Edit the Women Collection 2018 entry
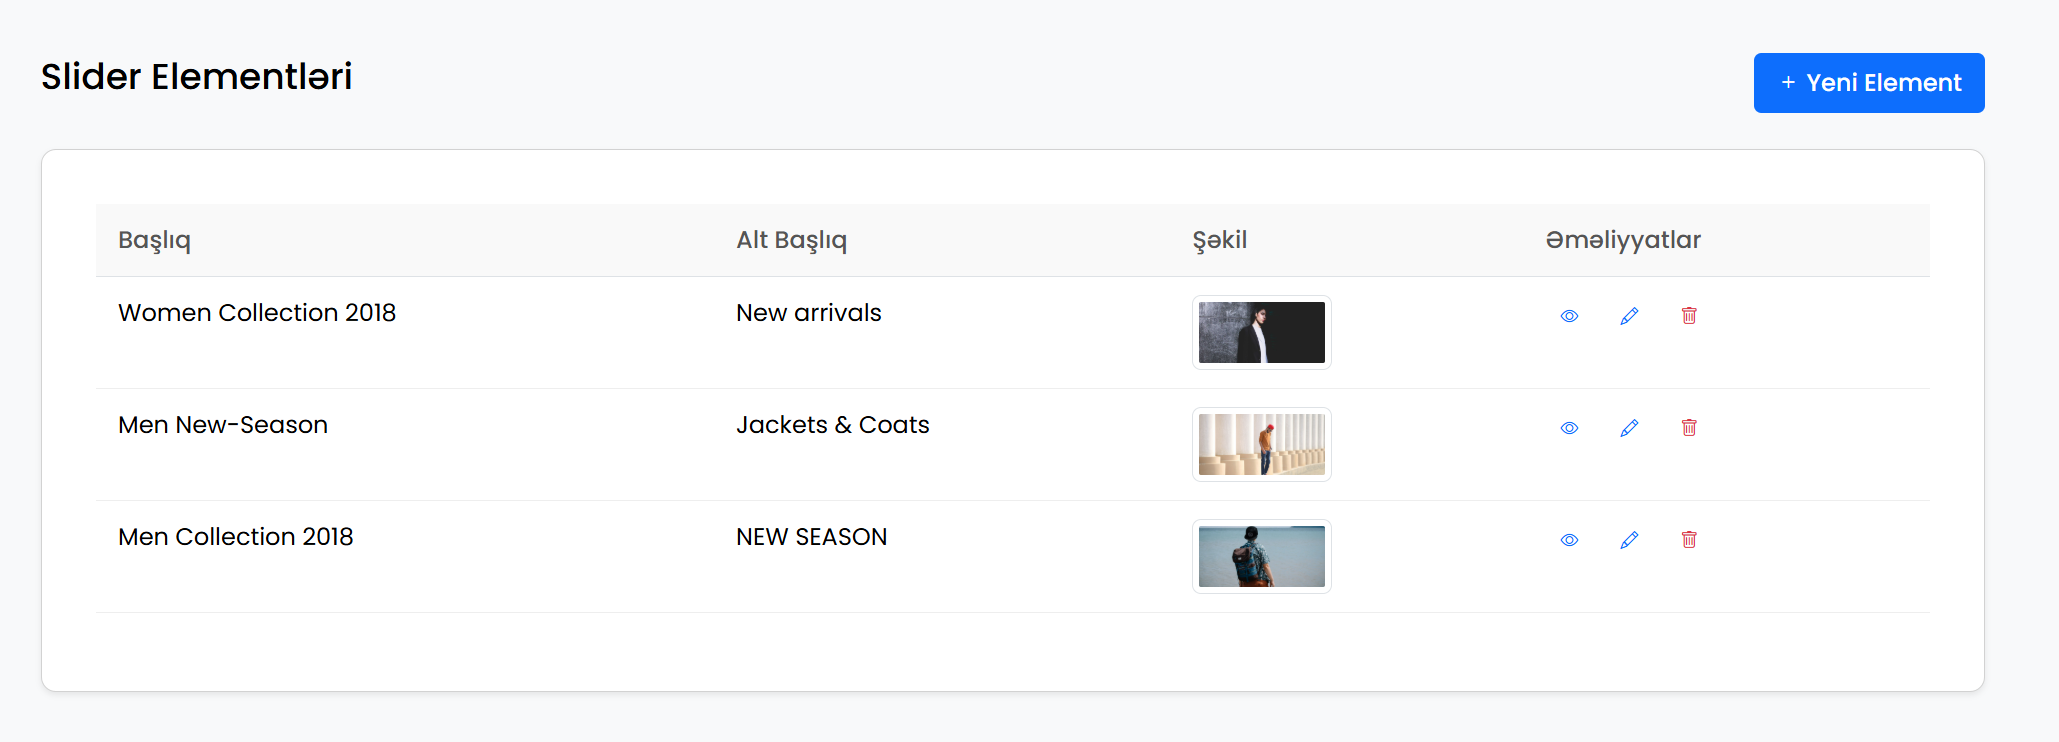The height and width of the screenshot is (742, 2059). (x=1629, y=316)
